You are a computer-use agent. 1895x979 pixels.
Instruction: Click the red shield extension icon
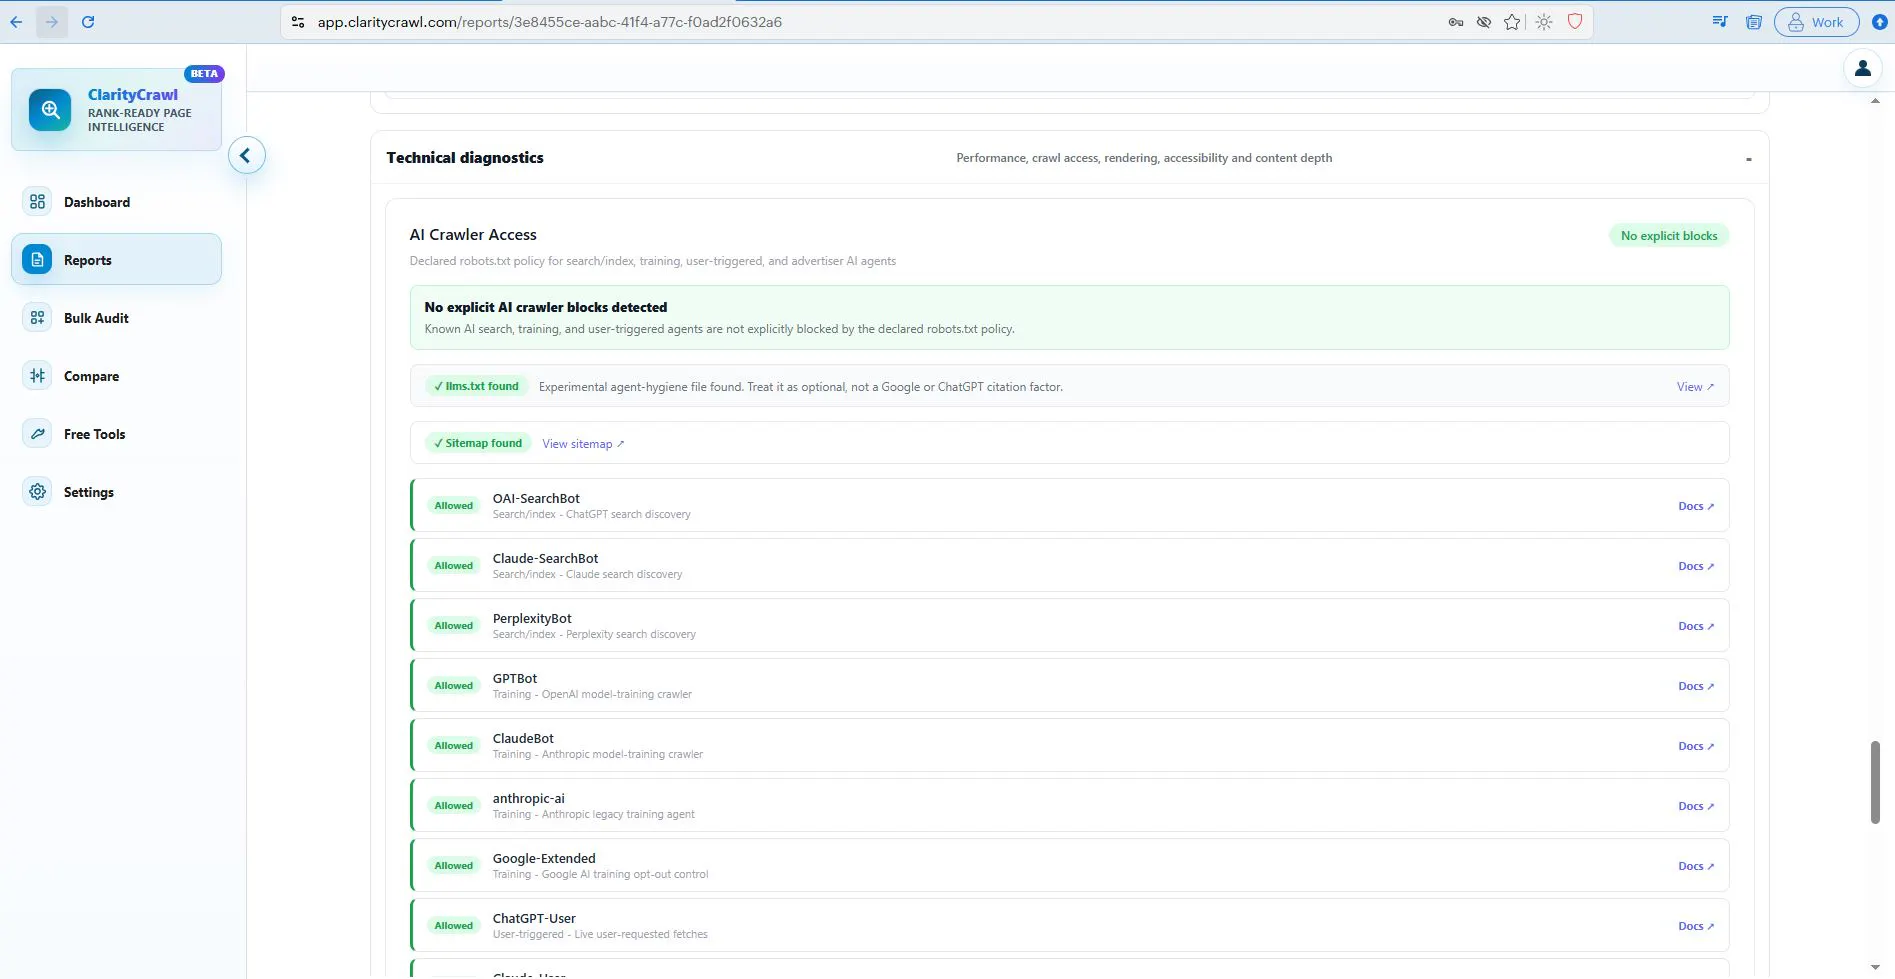point(1575,22)
